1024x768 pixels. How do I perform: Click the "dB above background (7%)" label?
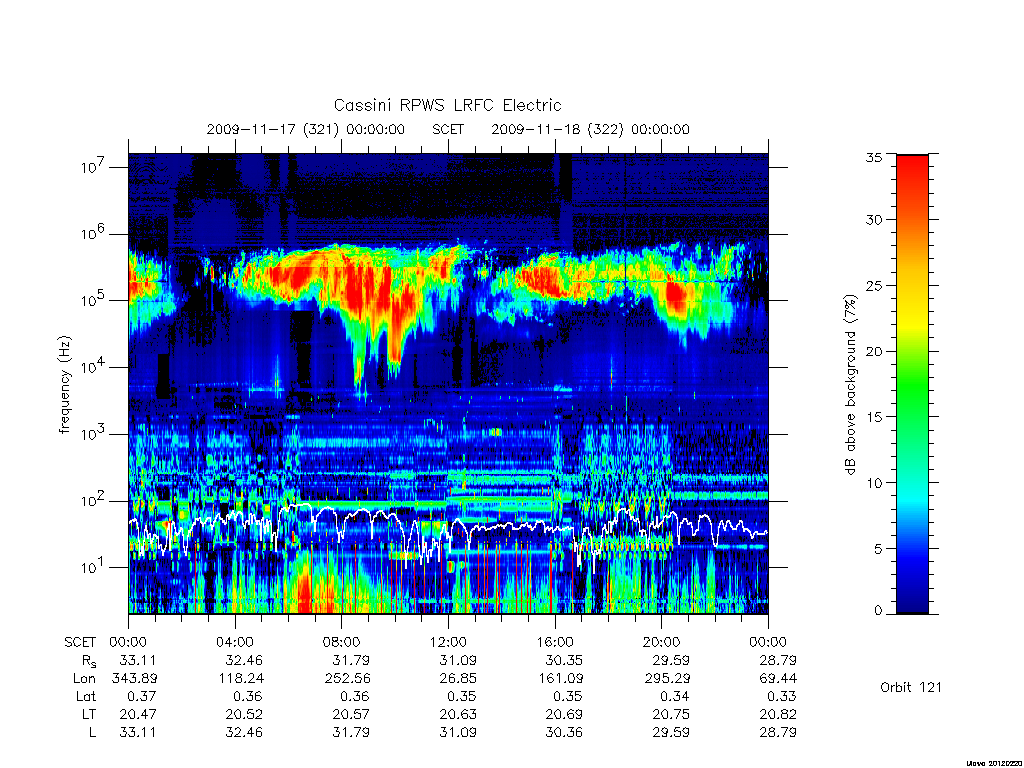tap(850, 385)
